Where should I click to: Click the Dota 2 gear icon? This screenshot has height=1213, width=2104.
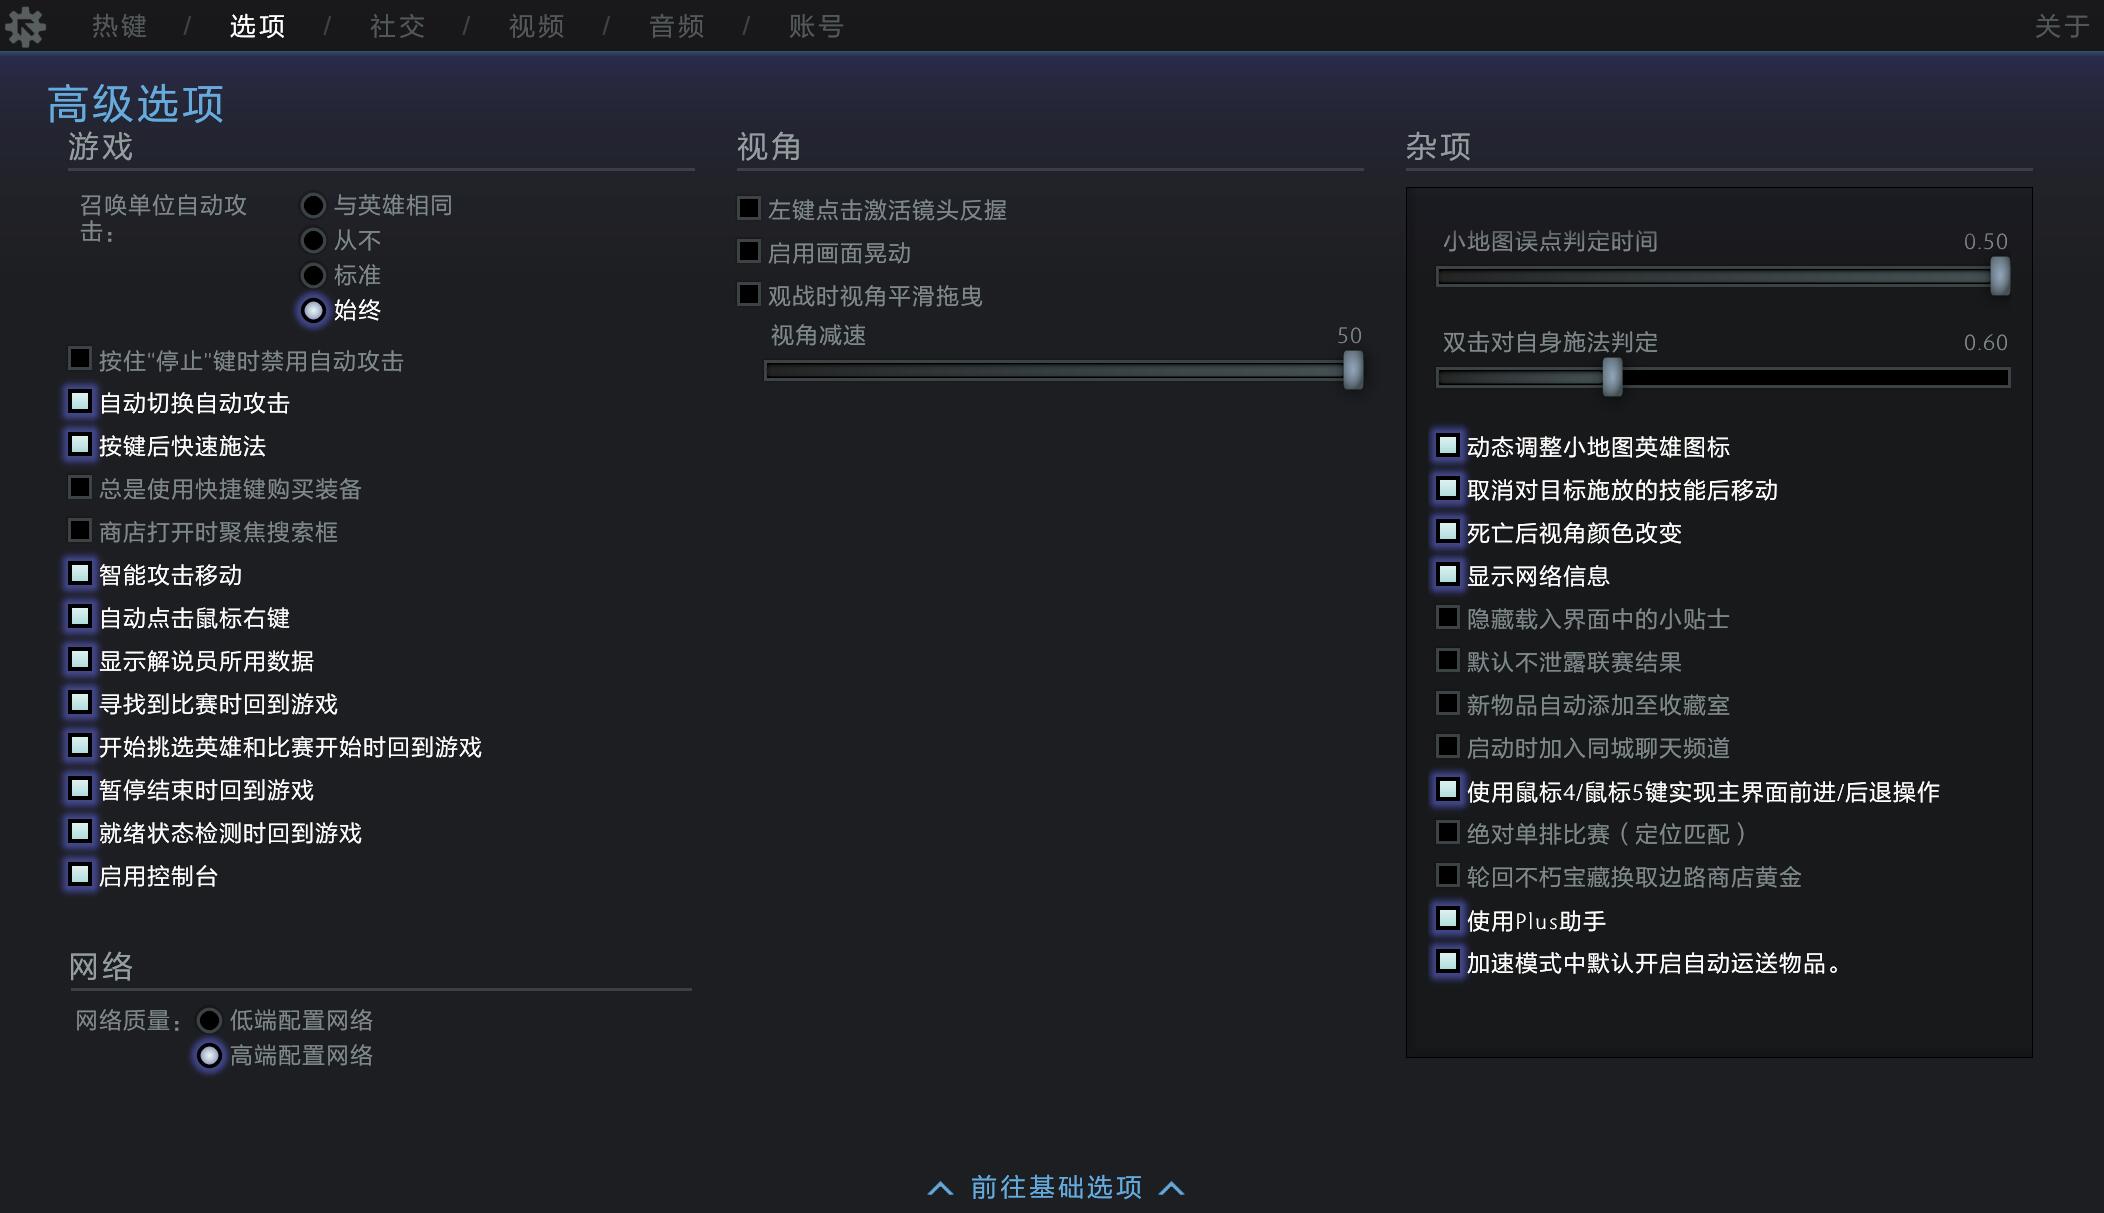point(27,26)
